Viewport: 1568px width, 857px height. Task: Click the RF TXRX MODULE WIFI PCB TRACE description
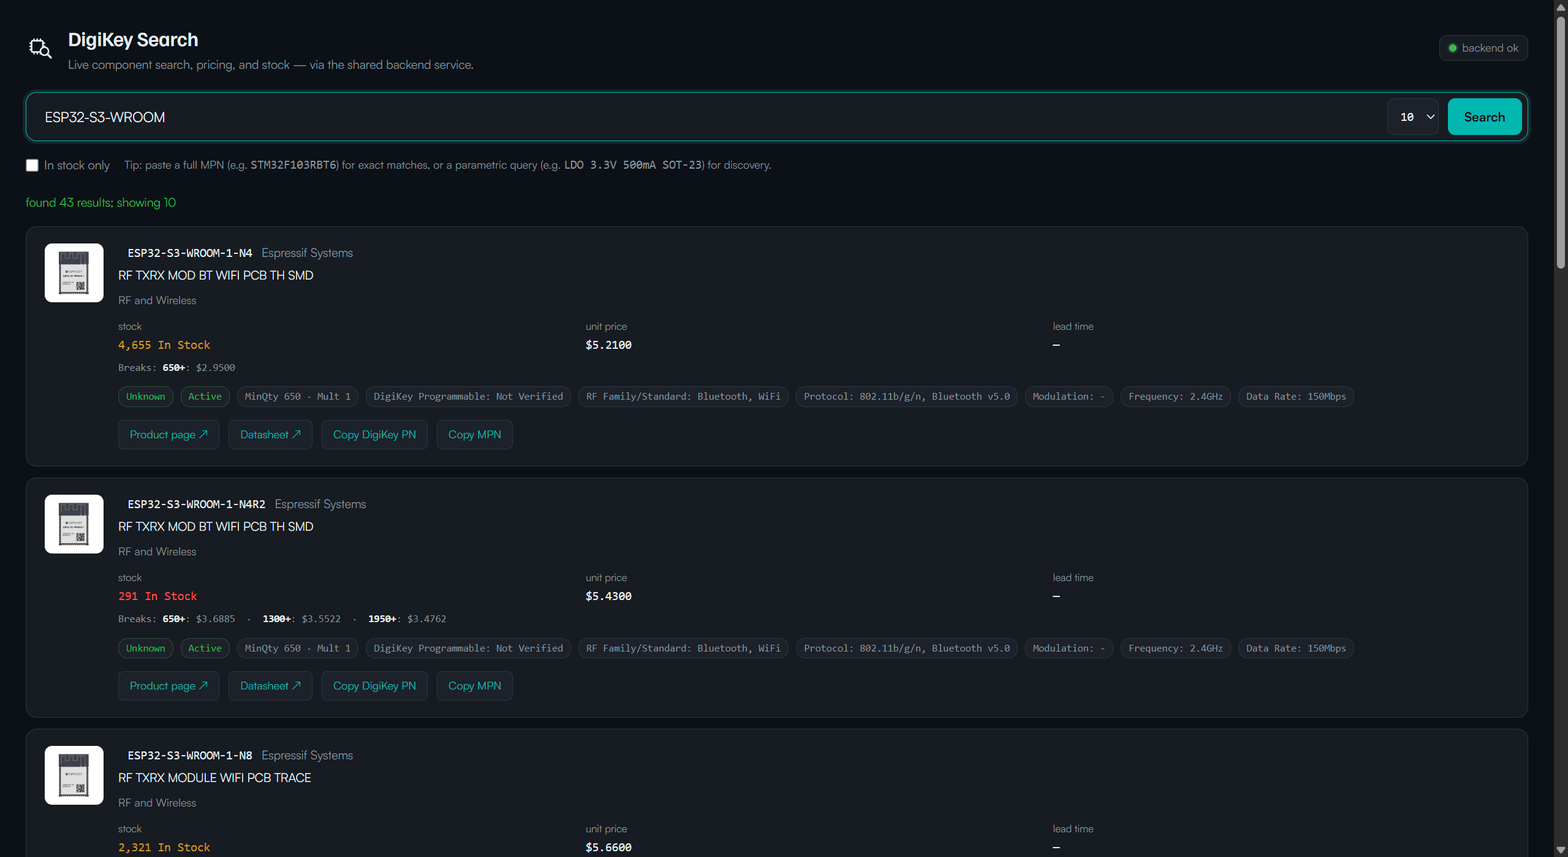point(214,778)
